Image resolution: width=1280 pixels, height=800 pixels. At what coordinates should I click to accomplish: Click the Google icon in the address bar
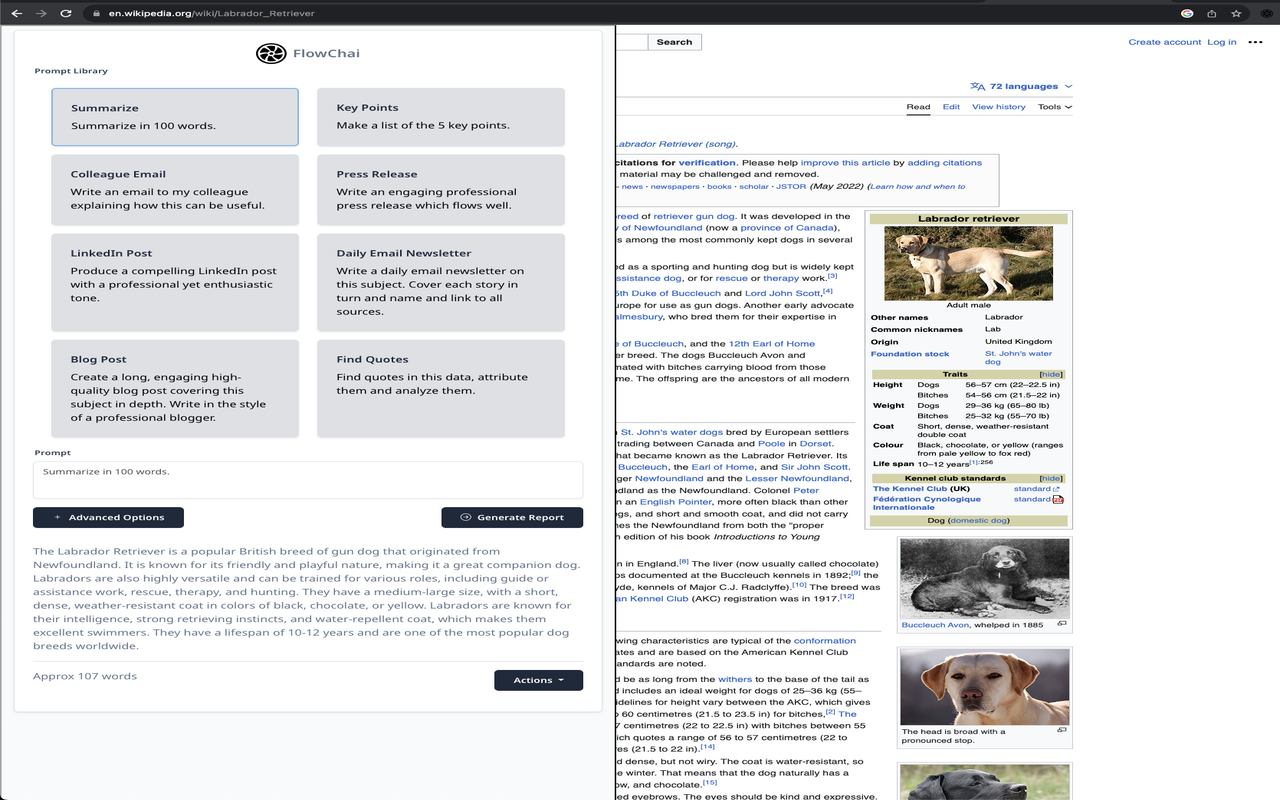(x=1187, y=13)
